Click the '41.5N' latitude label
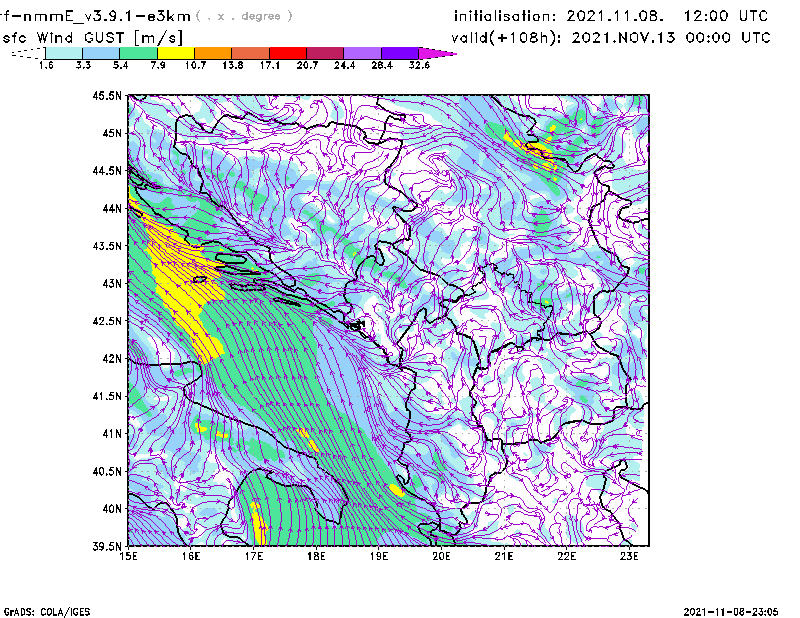This screenshot has height=618, width=800. point(107,396)
